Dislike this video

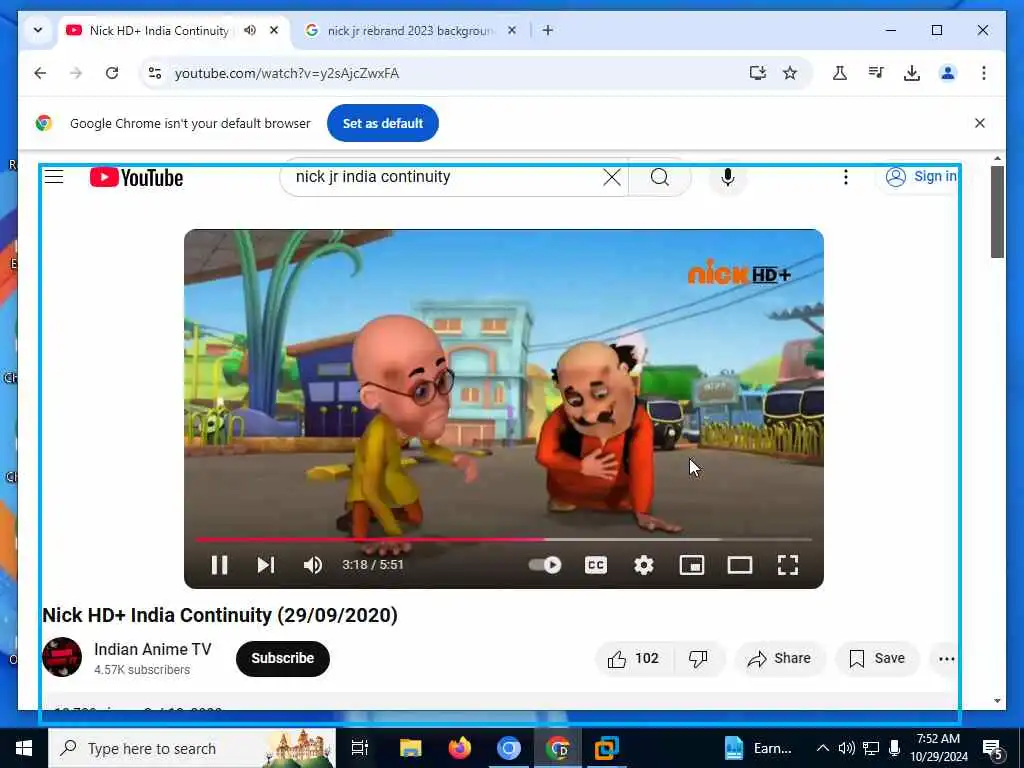(x=698, y=658)
